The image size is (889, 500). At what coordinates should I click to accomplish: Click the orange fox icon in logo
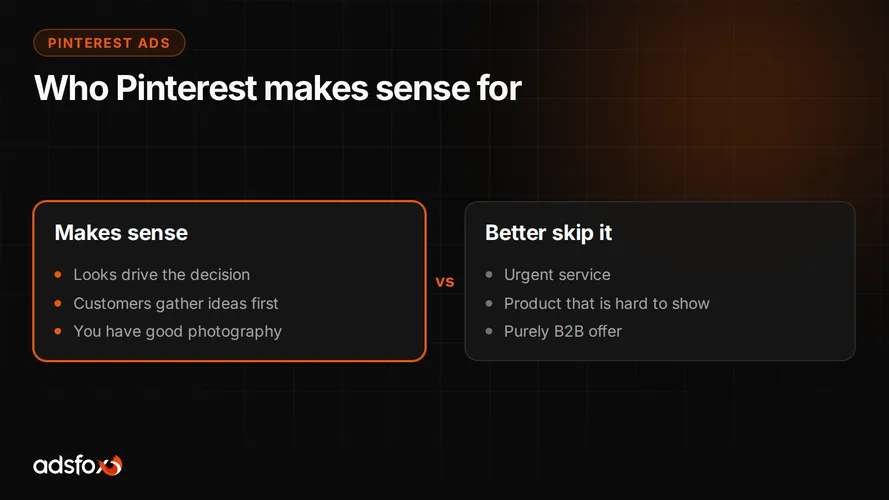[111, 465]
